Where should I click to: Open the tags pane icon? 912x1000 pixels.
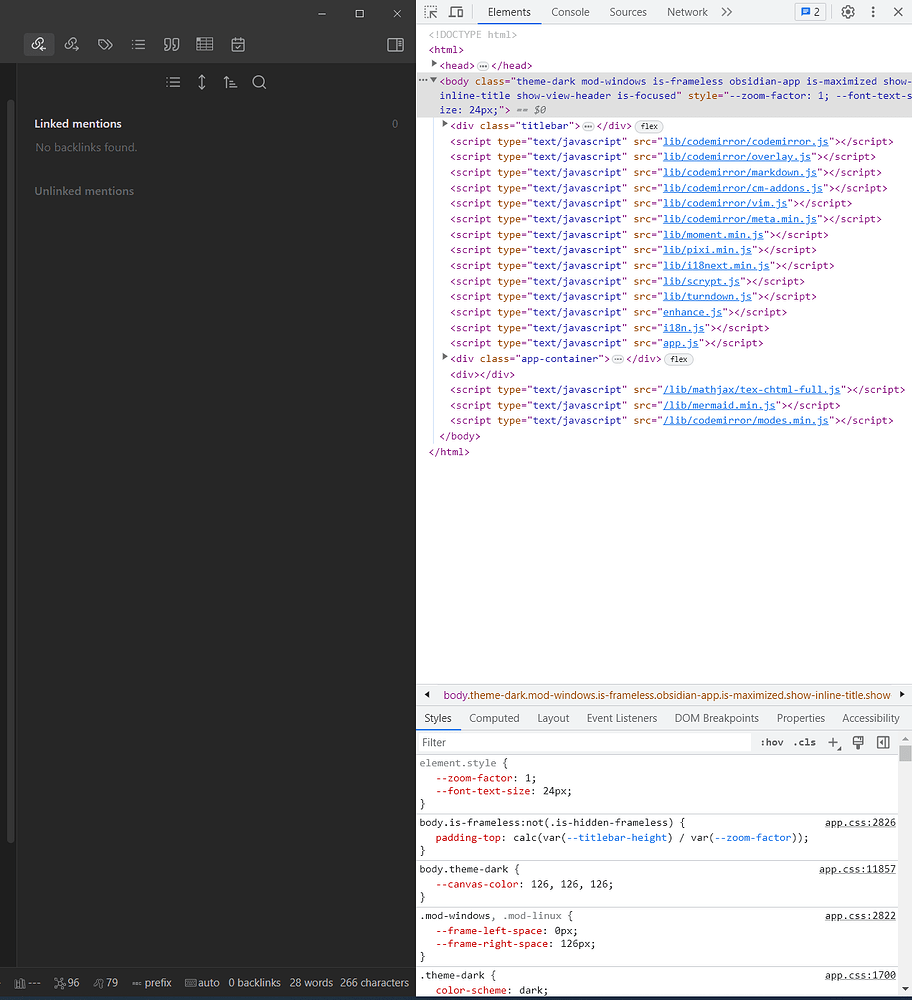pyautogui.click(x=105, y=44)
